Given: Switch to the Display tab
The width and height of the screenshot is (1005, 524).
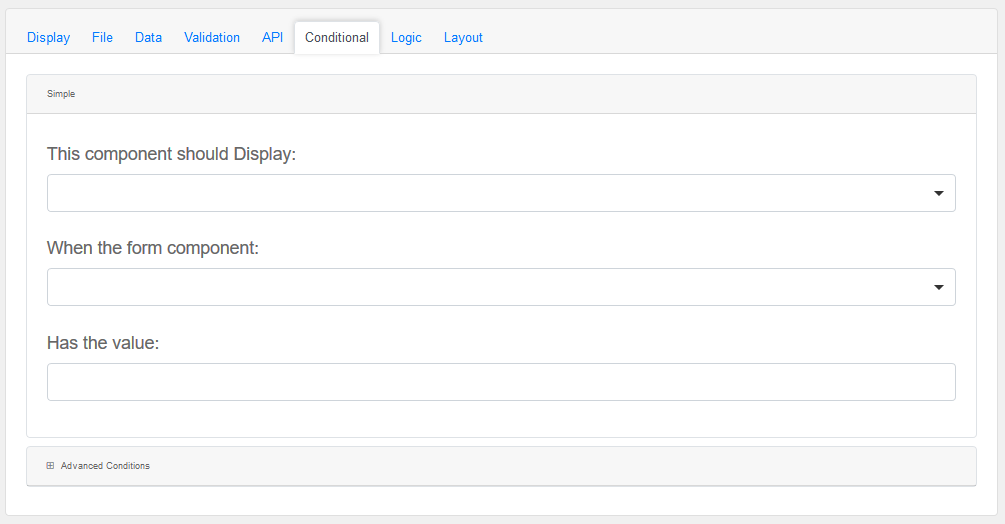Looking at the screenshot, I should click(x=48, y=37).
